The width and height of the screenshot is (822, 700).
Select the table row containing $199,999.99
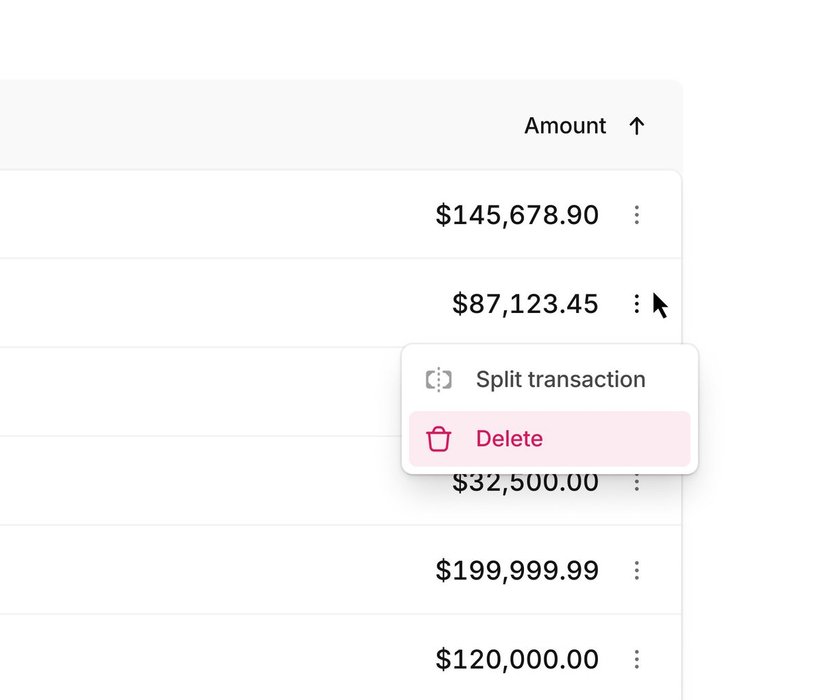tap(341, 570)
